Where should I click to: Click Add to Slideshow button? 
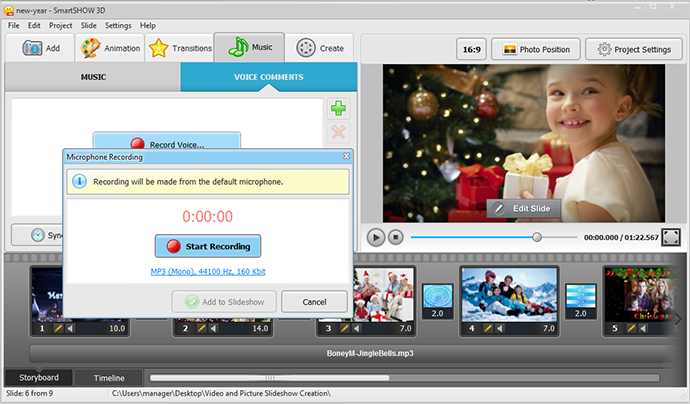(x=224, y=302)
